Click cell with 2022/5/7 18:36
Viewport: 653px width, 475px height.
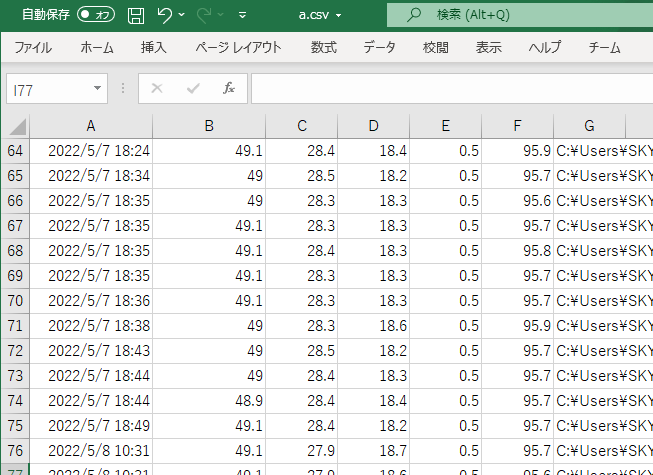(x=91, y=301)
